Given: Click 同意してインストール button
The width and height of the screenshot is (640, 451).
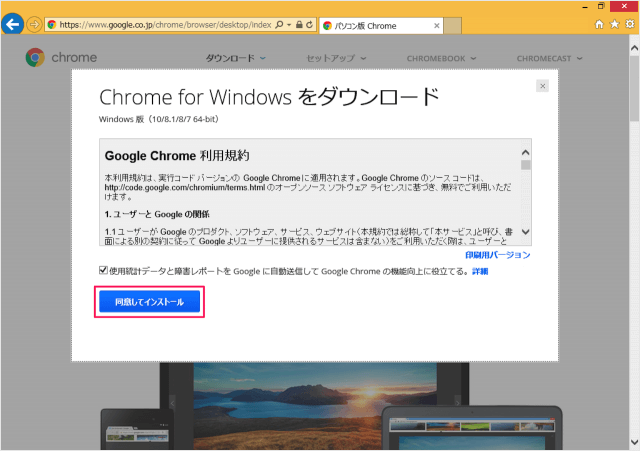Looking at the screenshot, I should [149, 302].
